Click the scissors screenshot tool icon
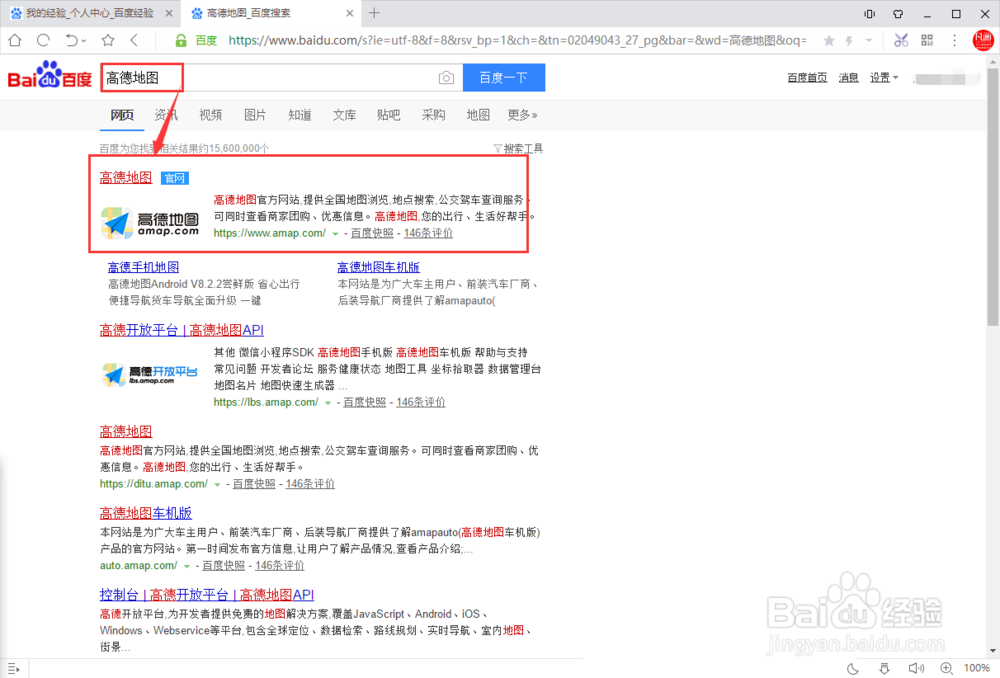This screenshot has height=678, width=1000. point(901,41)
